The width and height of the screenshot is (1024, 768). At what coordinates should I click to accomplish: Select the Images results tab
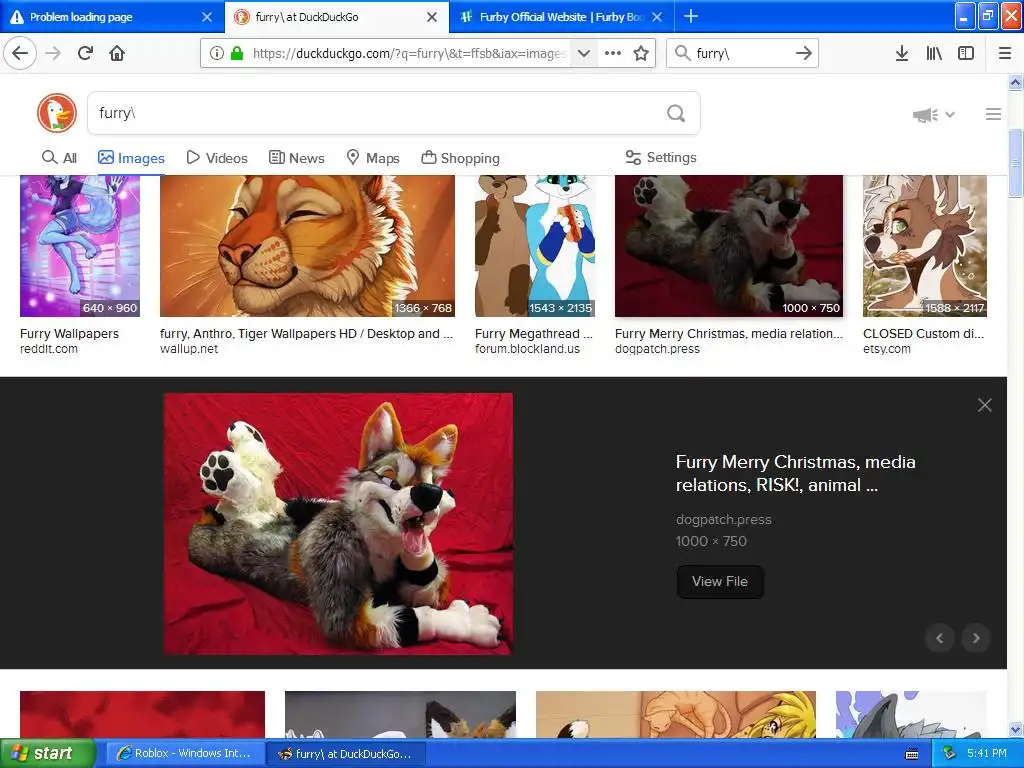coord(131,158)
